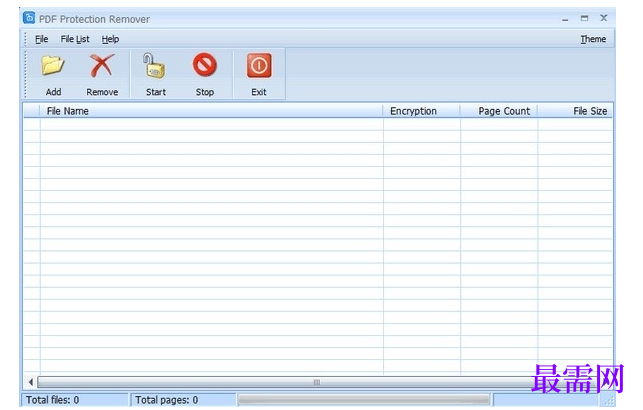The height and width of the screenshot is (410, 643).
Task: Click the PDF Protection Remover title icon
Action: coord(29,18)
